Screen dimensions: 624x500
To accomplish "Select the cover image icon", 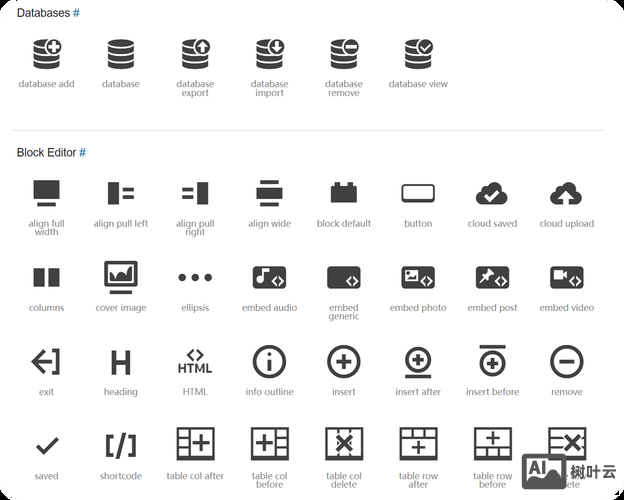I will pyautogui.click(x=121, y=277).
